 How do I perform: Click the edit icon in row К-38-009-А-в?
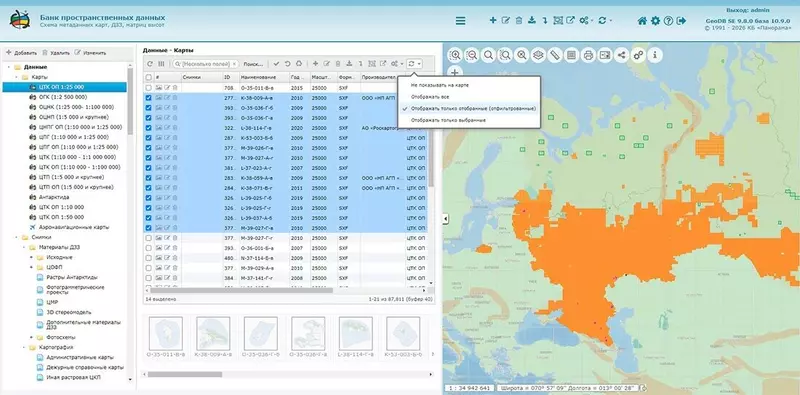click(x=167, y=98)
